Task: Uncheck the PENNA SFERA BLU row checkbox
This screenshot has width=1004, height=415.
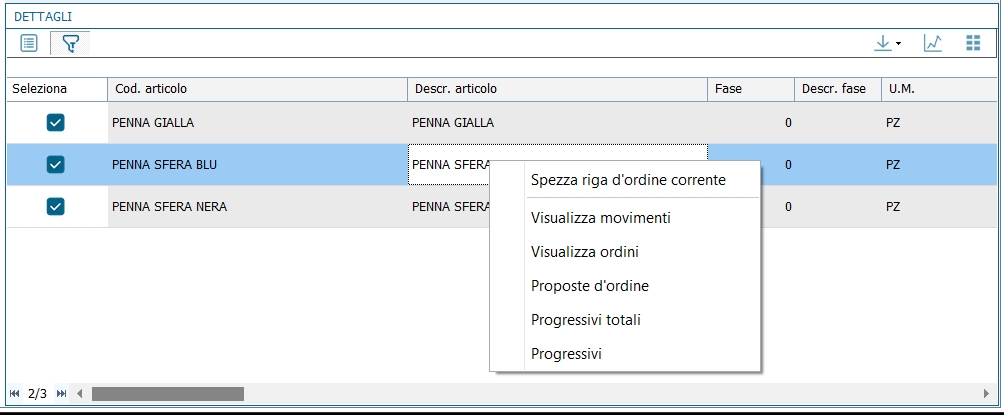Action: (56, 164)
